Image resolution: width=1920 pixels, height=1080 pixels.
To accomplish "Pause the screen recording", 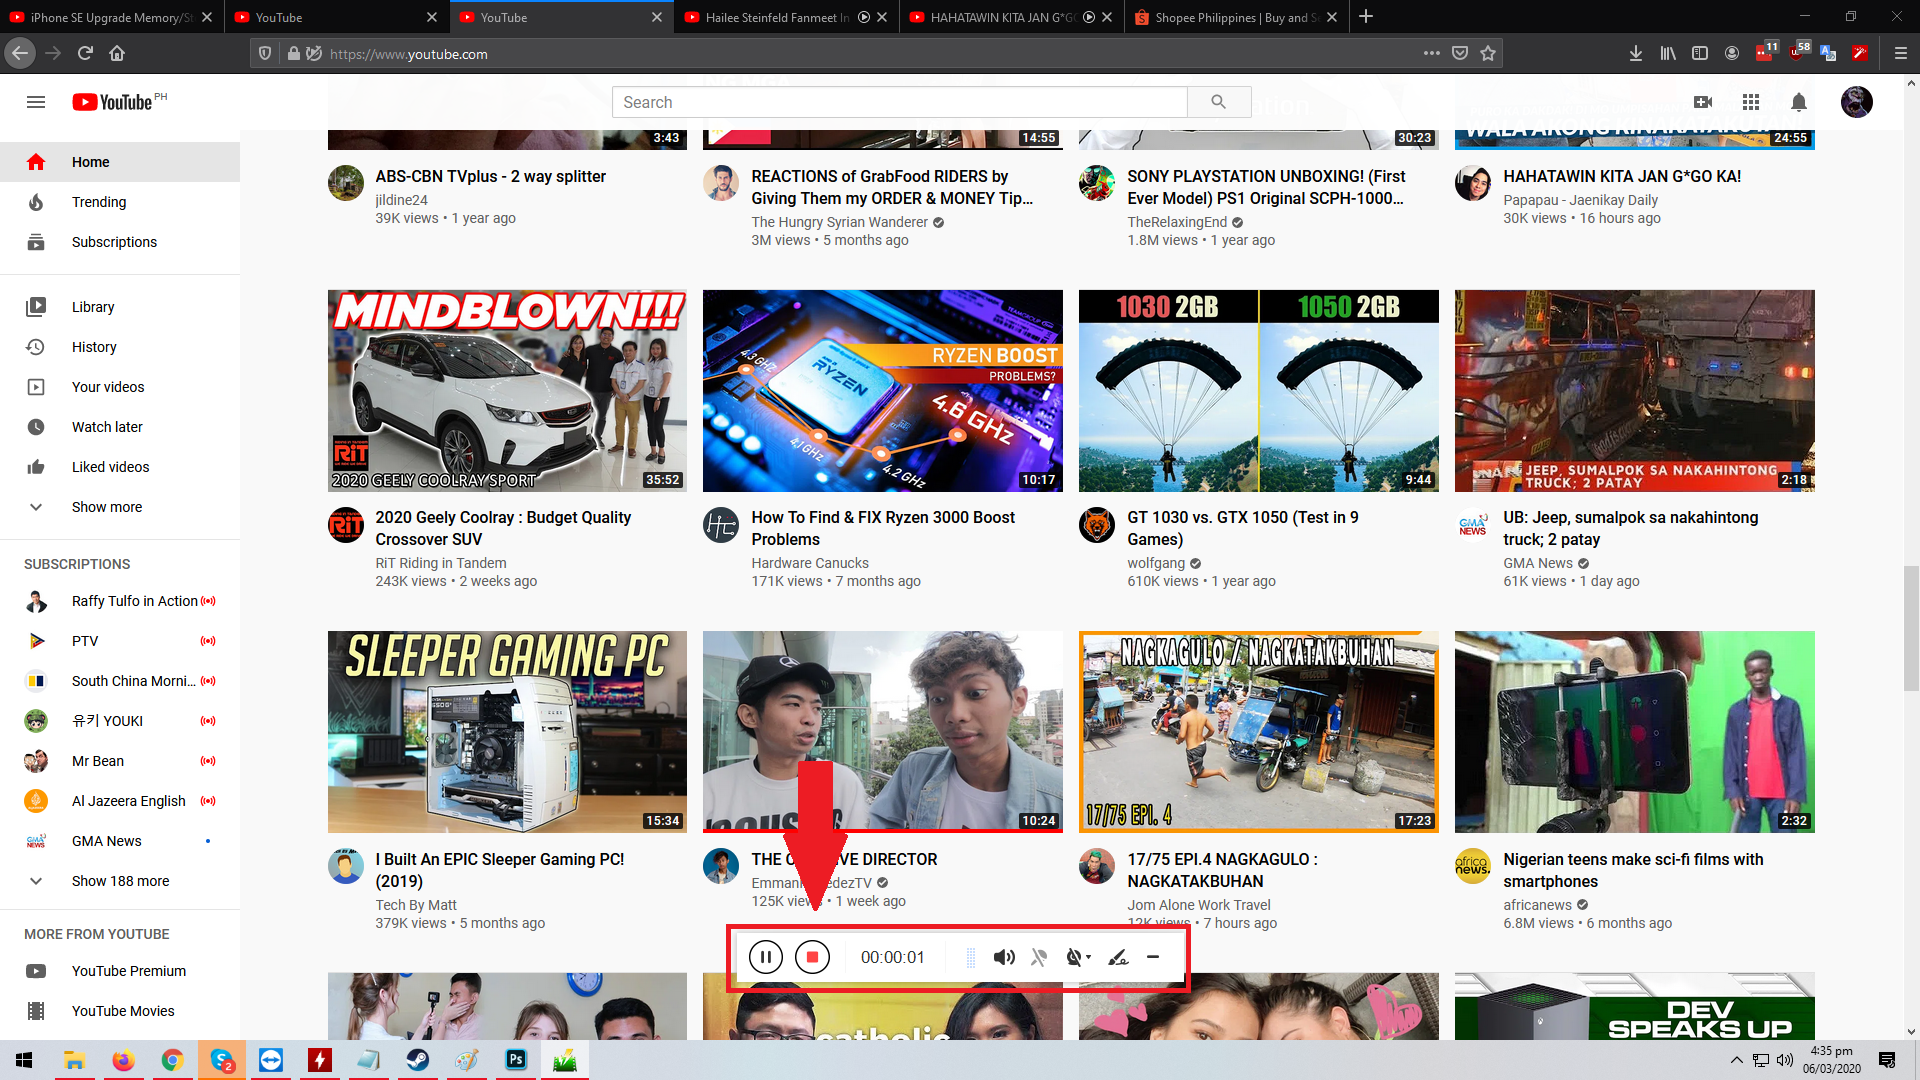I will (x=765, y=957).
